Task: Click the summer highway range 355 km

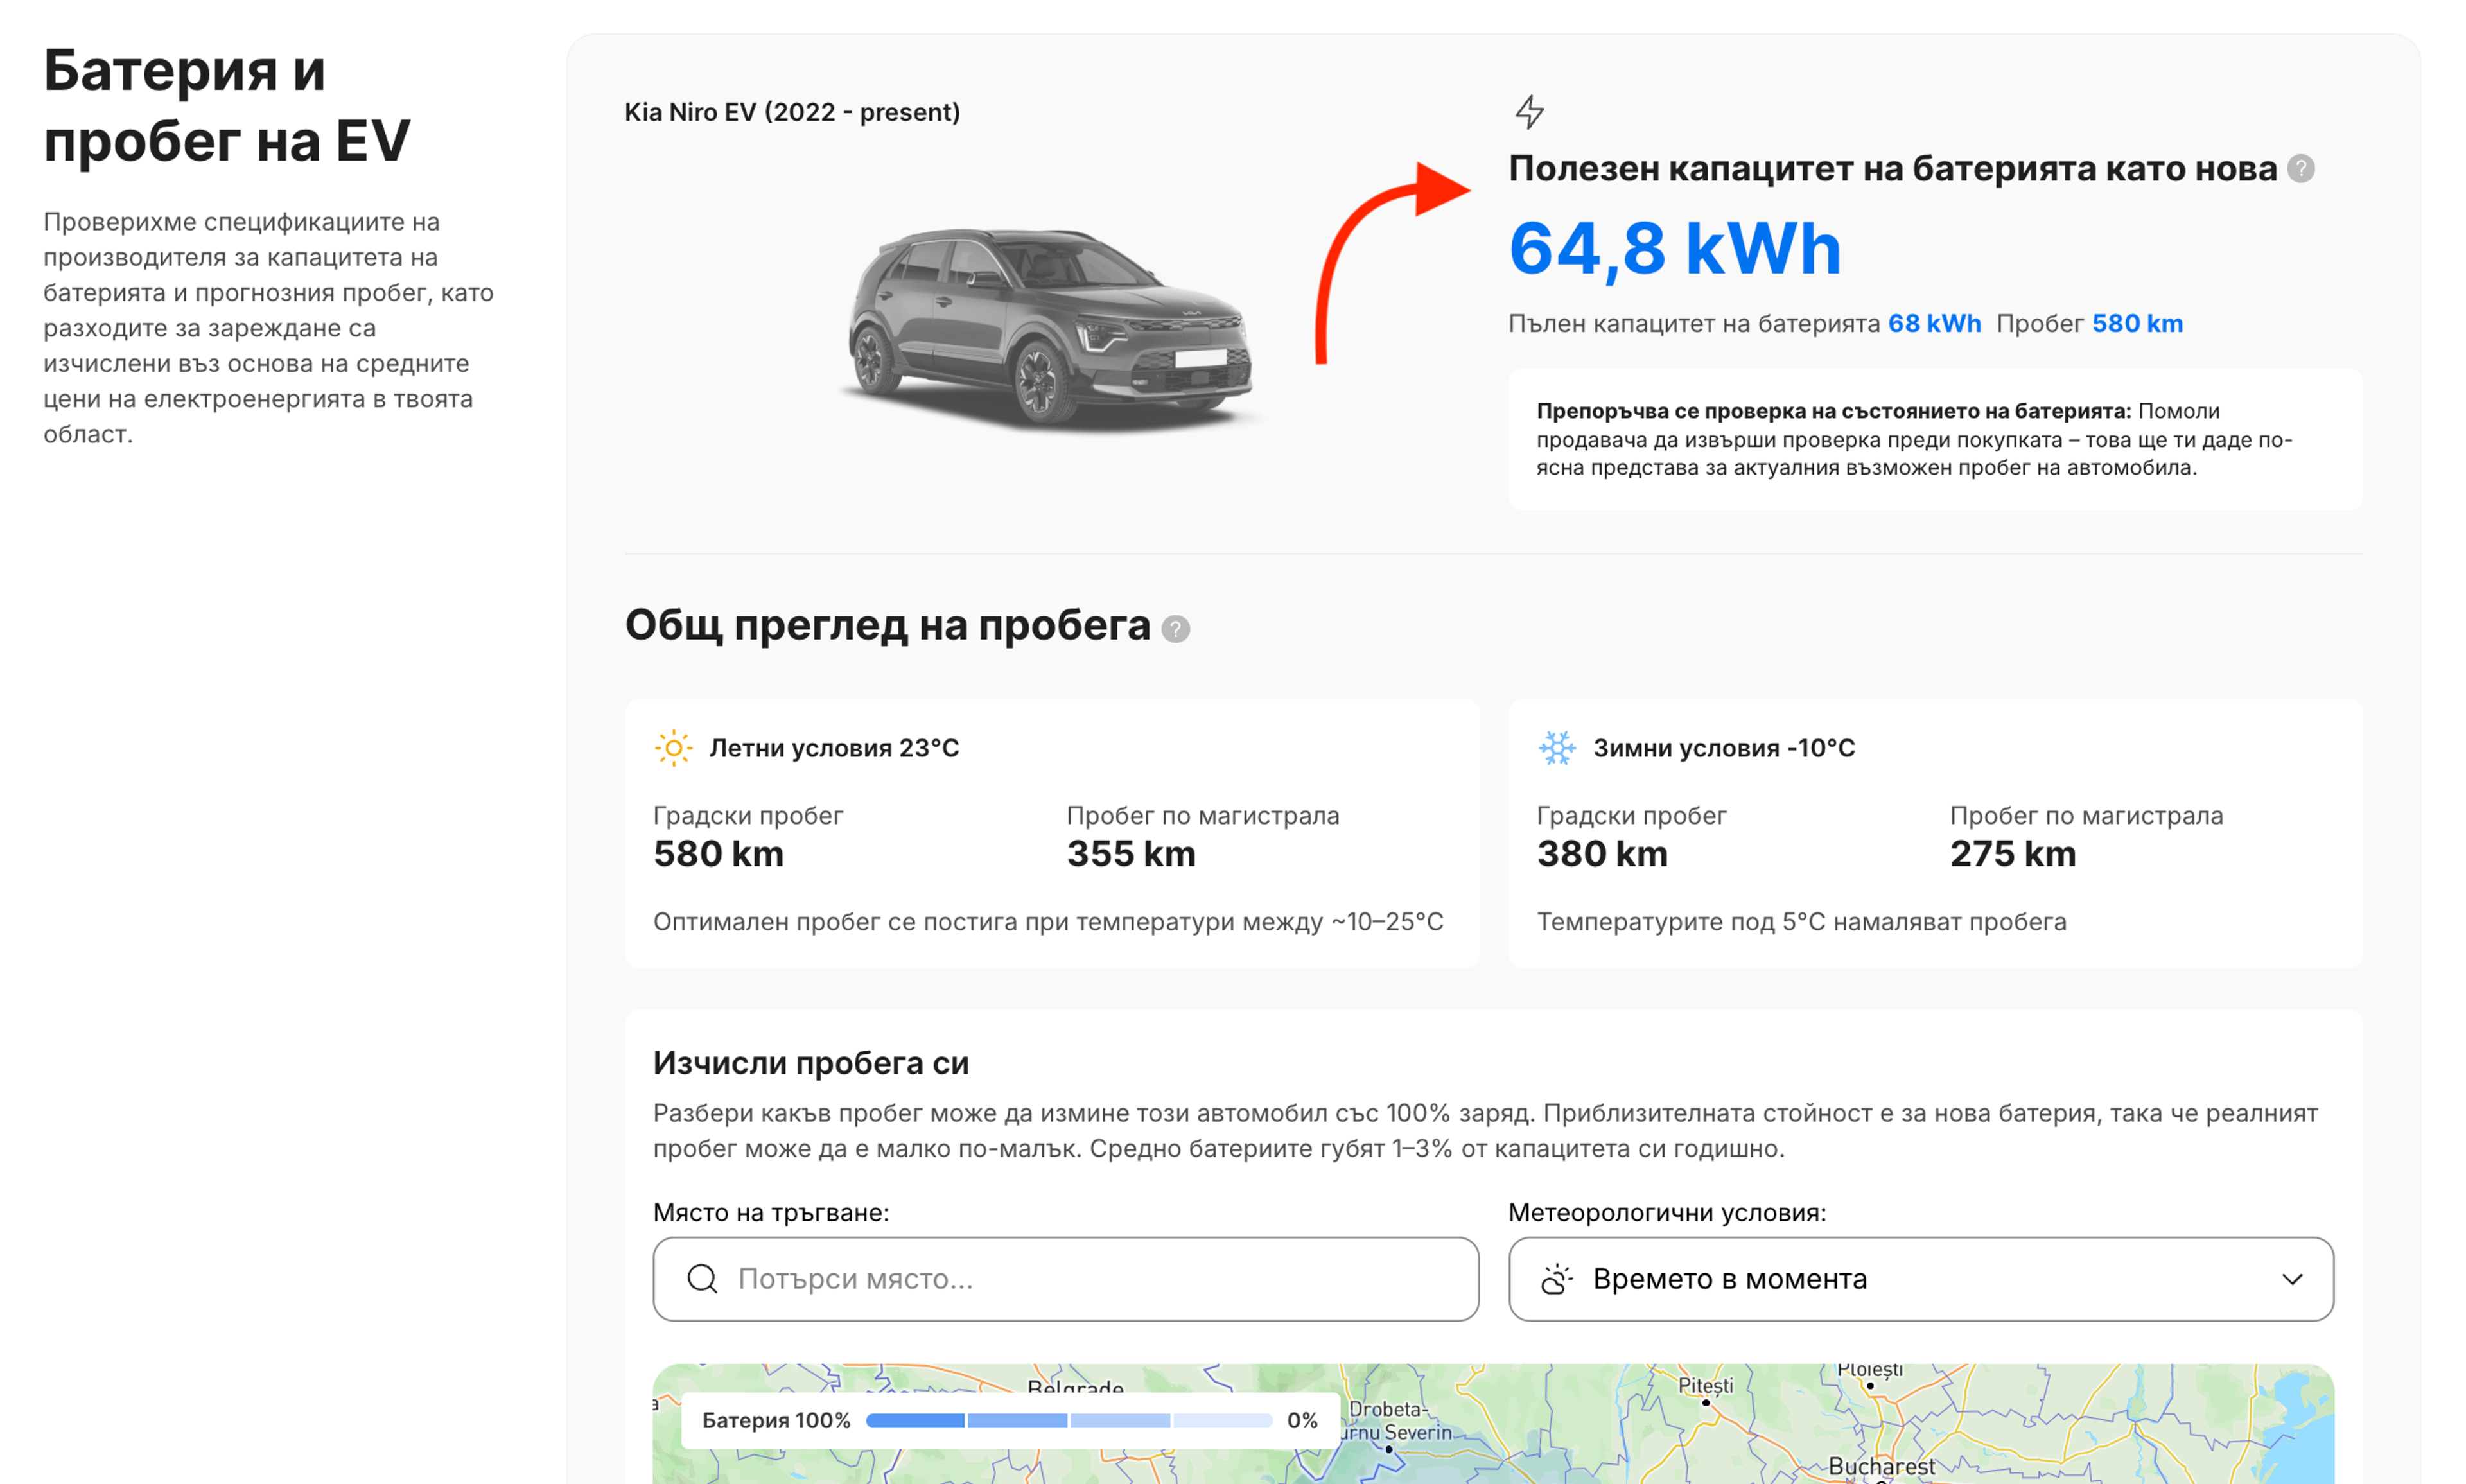Action: click(x=1131, y=854)
